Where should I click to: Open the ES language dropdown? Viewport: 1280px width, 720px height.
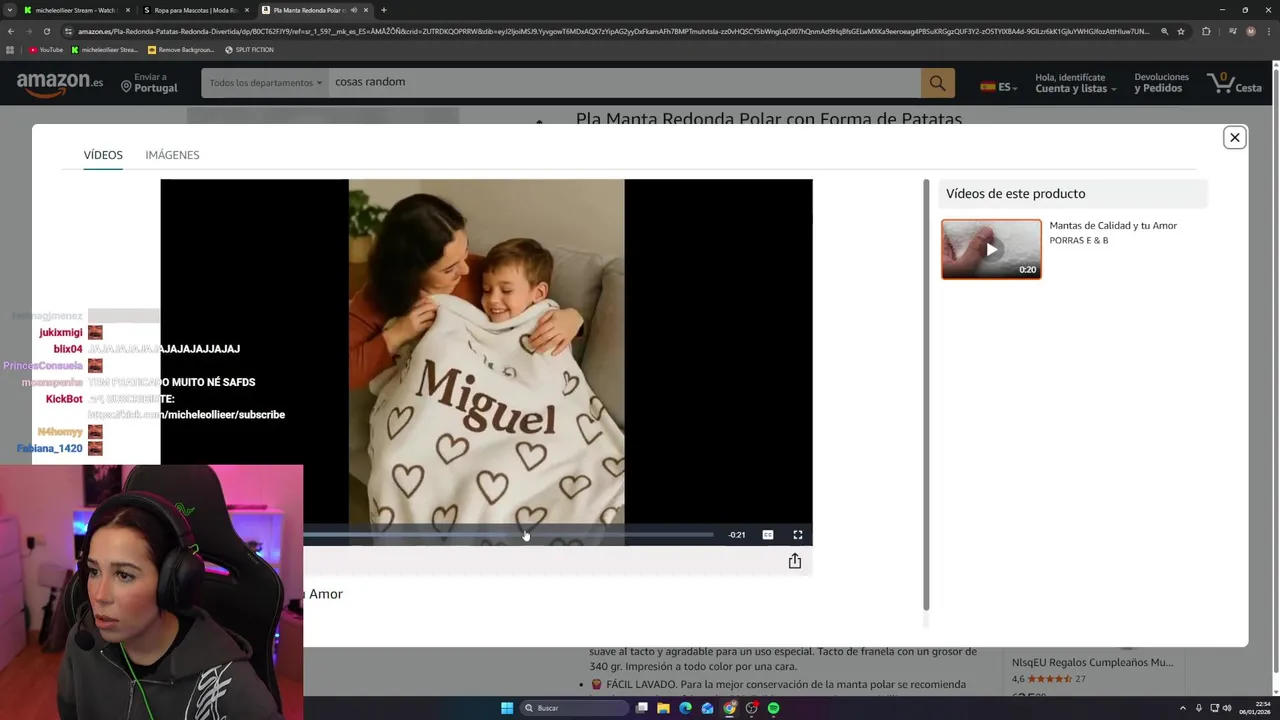pos(998,87)
